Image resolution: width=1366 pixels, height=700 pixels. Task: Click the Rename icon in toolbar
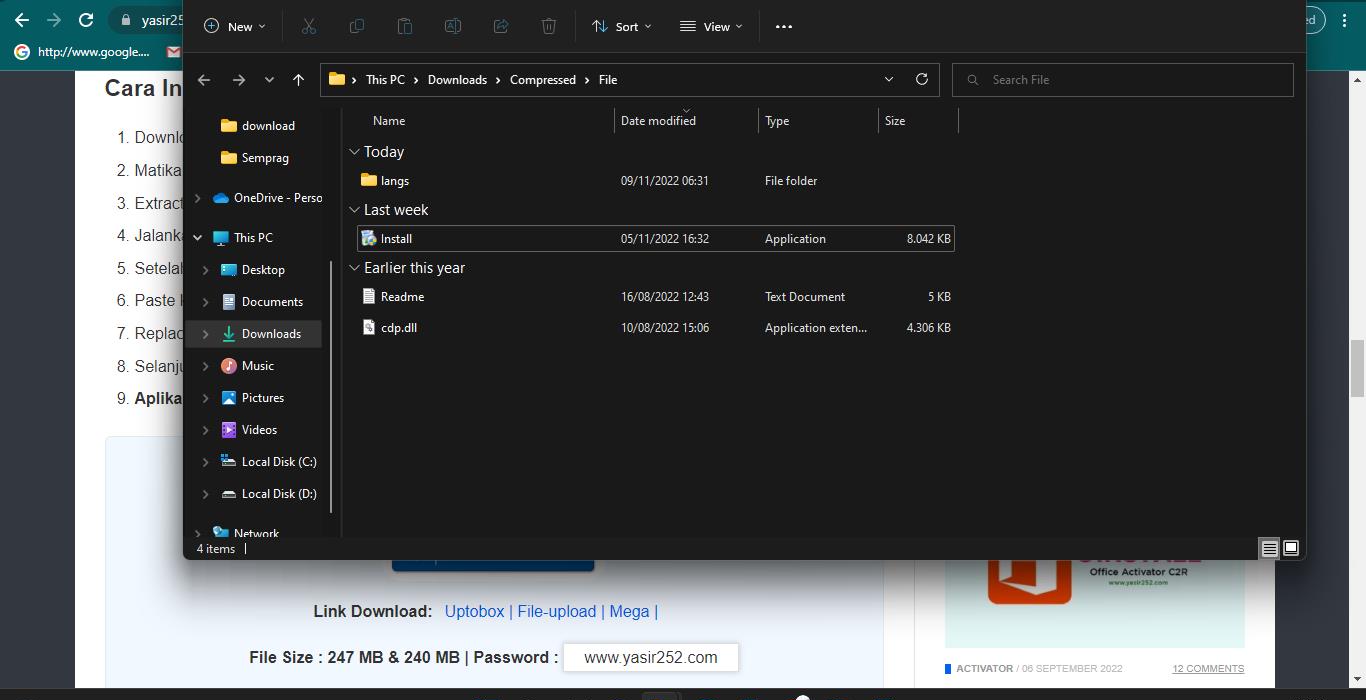pyautogui.click(x=452, y=27)
